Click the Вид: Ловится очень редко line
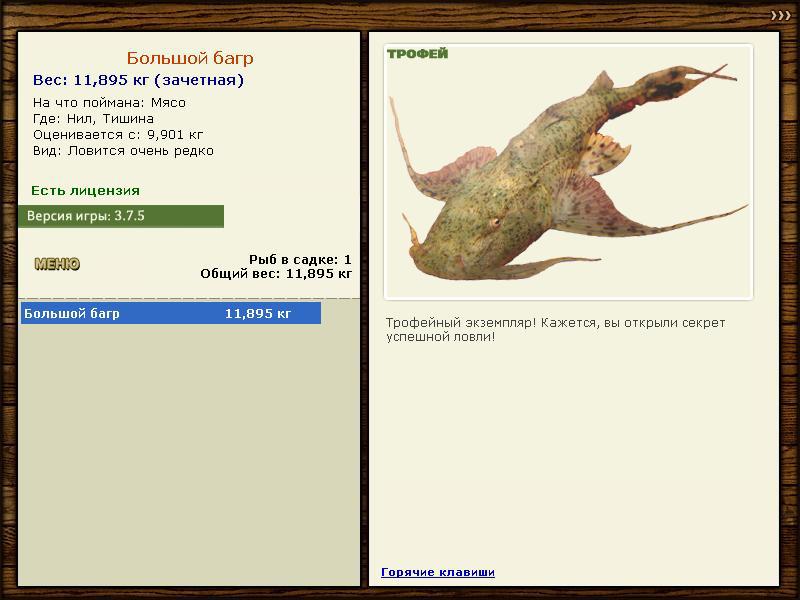800x600 pixels. [123, 151]
